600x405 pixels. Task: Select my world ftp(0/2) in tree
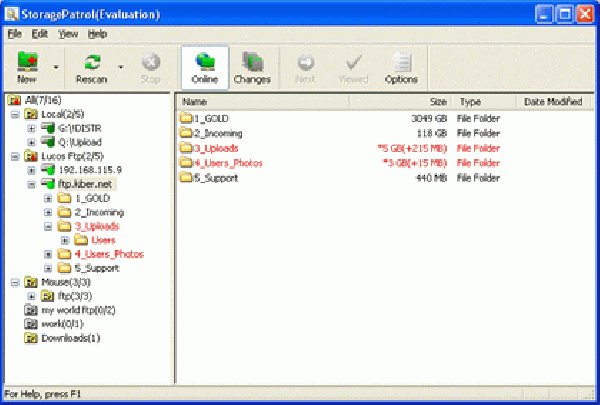[x=78, y=310]
